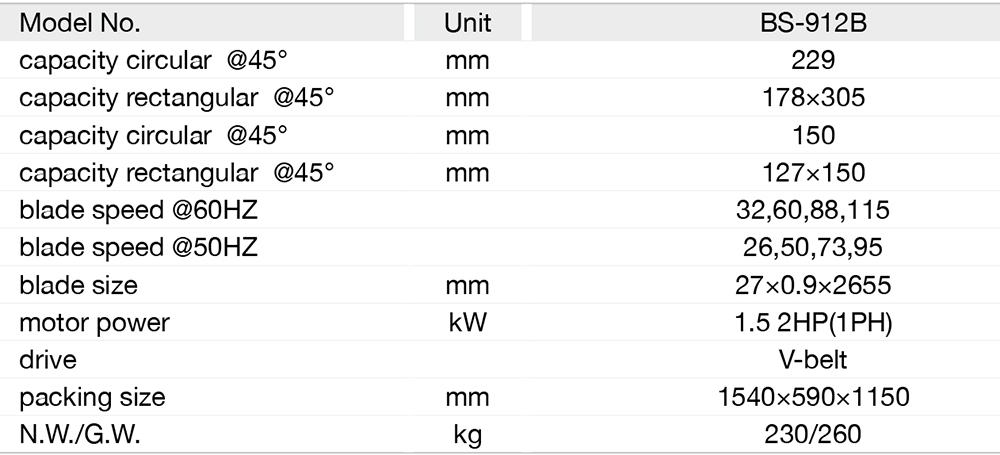Select the 32,60,88,115 speed values
Screen dimensions: 1000x455
813,210
